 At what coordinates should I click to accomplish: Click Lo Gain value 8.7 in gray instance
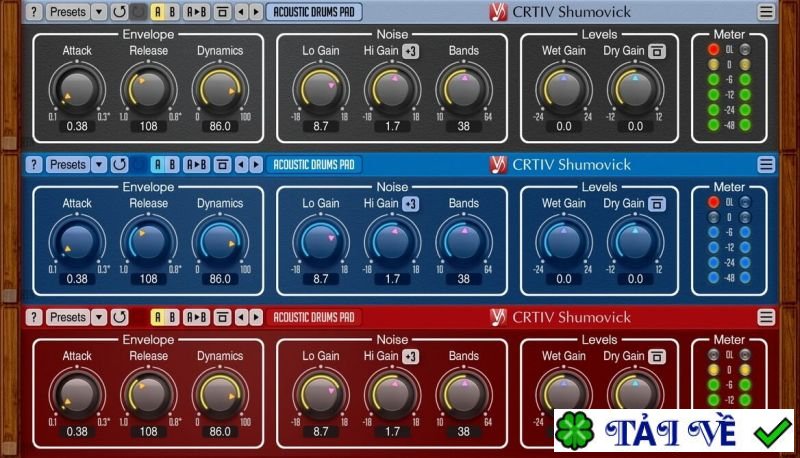(320, 126)
